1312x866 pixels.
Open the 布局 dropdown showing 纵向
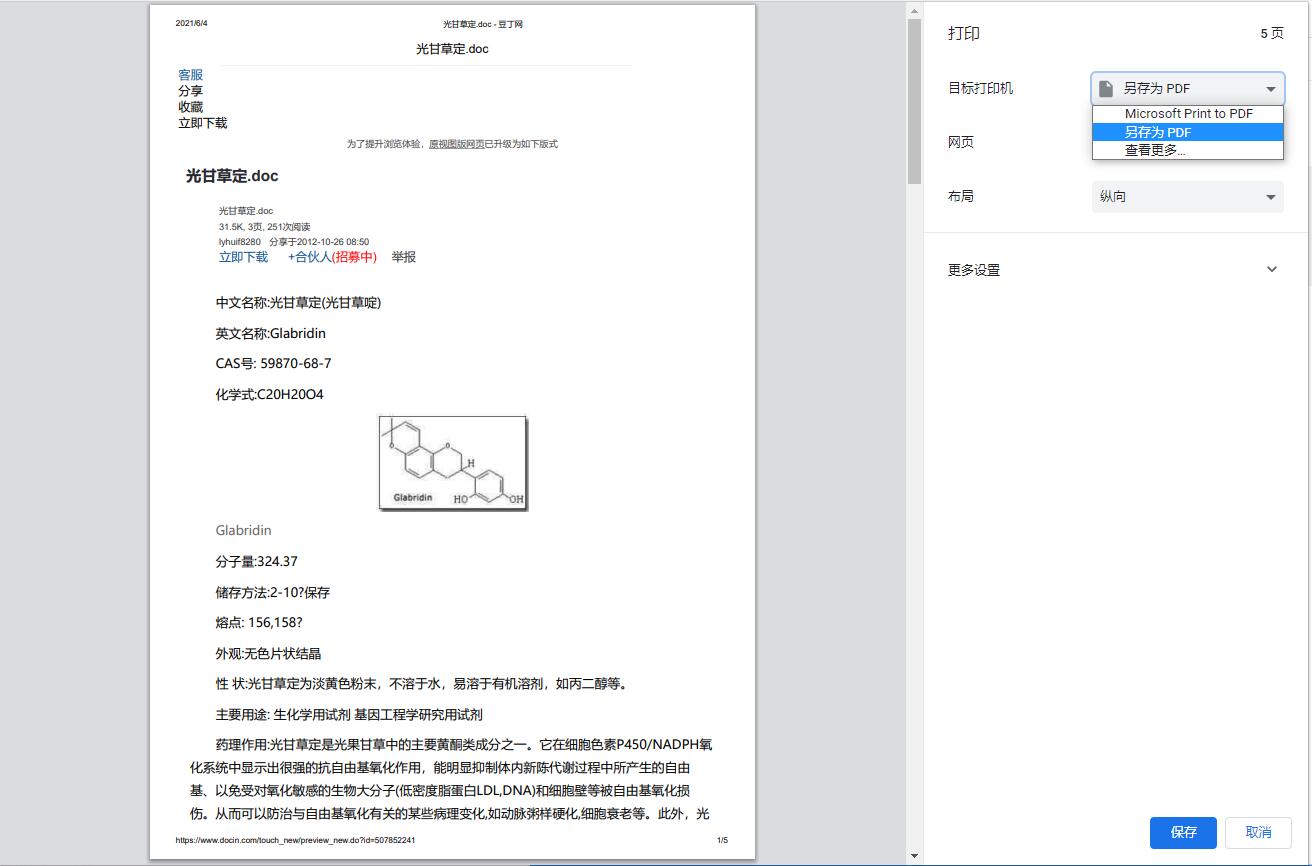coord(1187,196)
